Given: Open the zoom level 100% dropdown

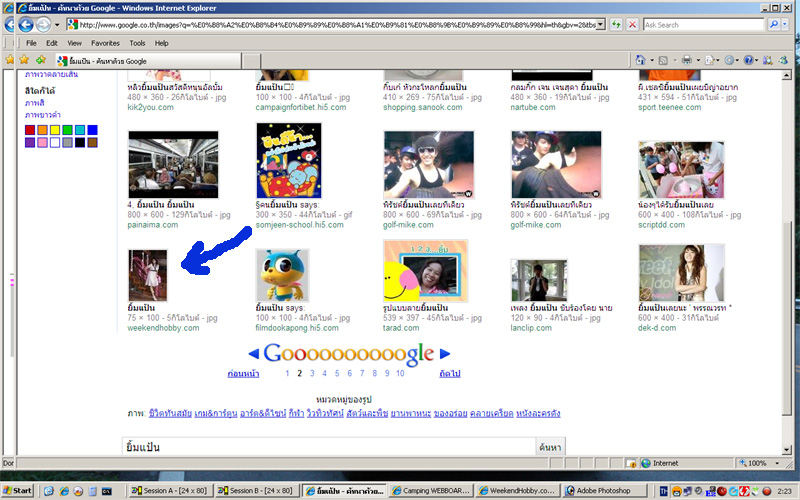Looking at the screenshot, I should (777, 463).
